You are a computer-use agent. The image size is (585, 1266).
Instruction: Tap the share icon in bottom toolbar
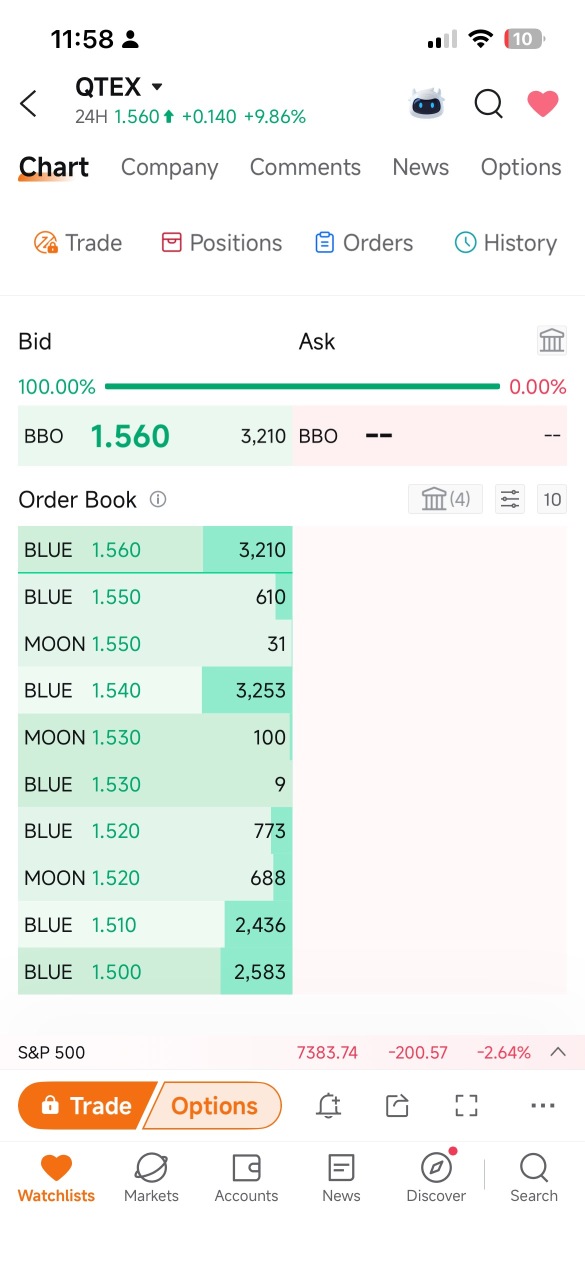(x=397, y=1105)
